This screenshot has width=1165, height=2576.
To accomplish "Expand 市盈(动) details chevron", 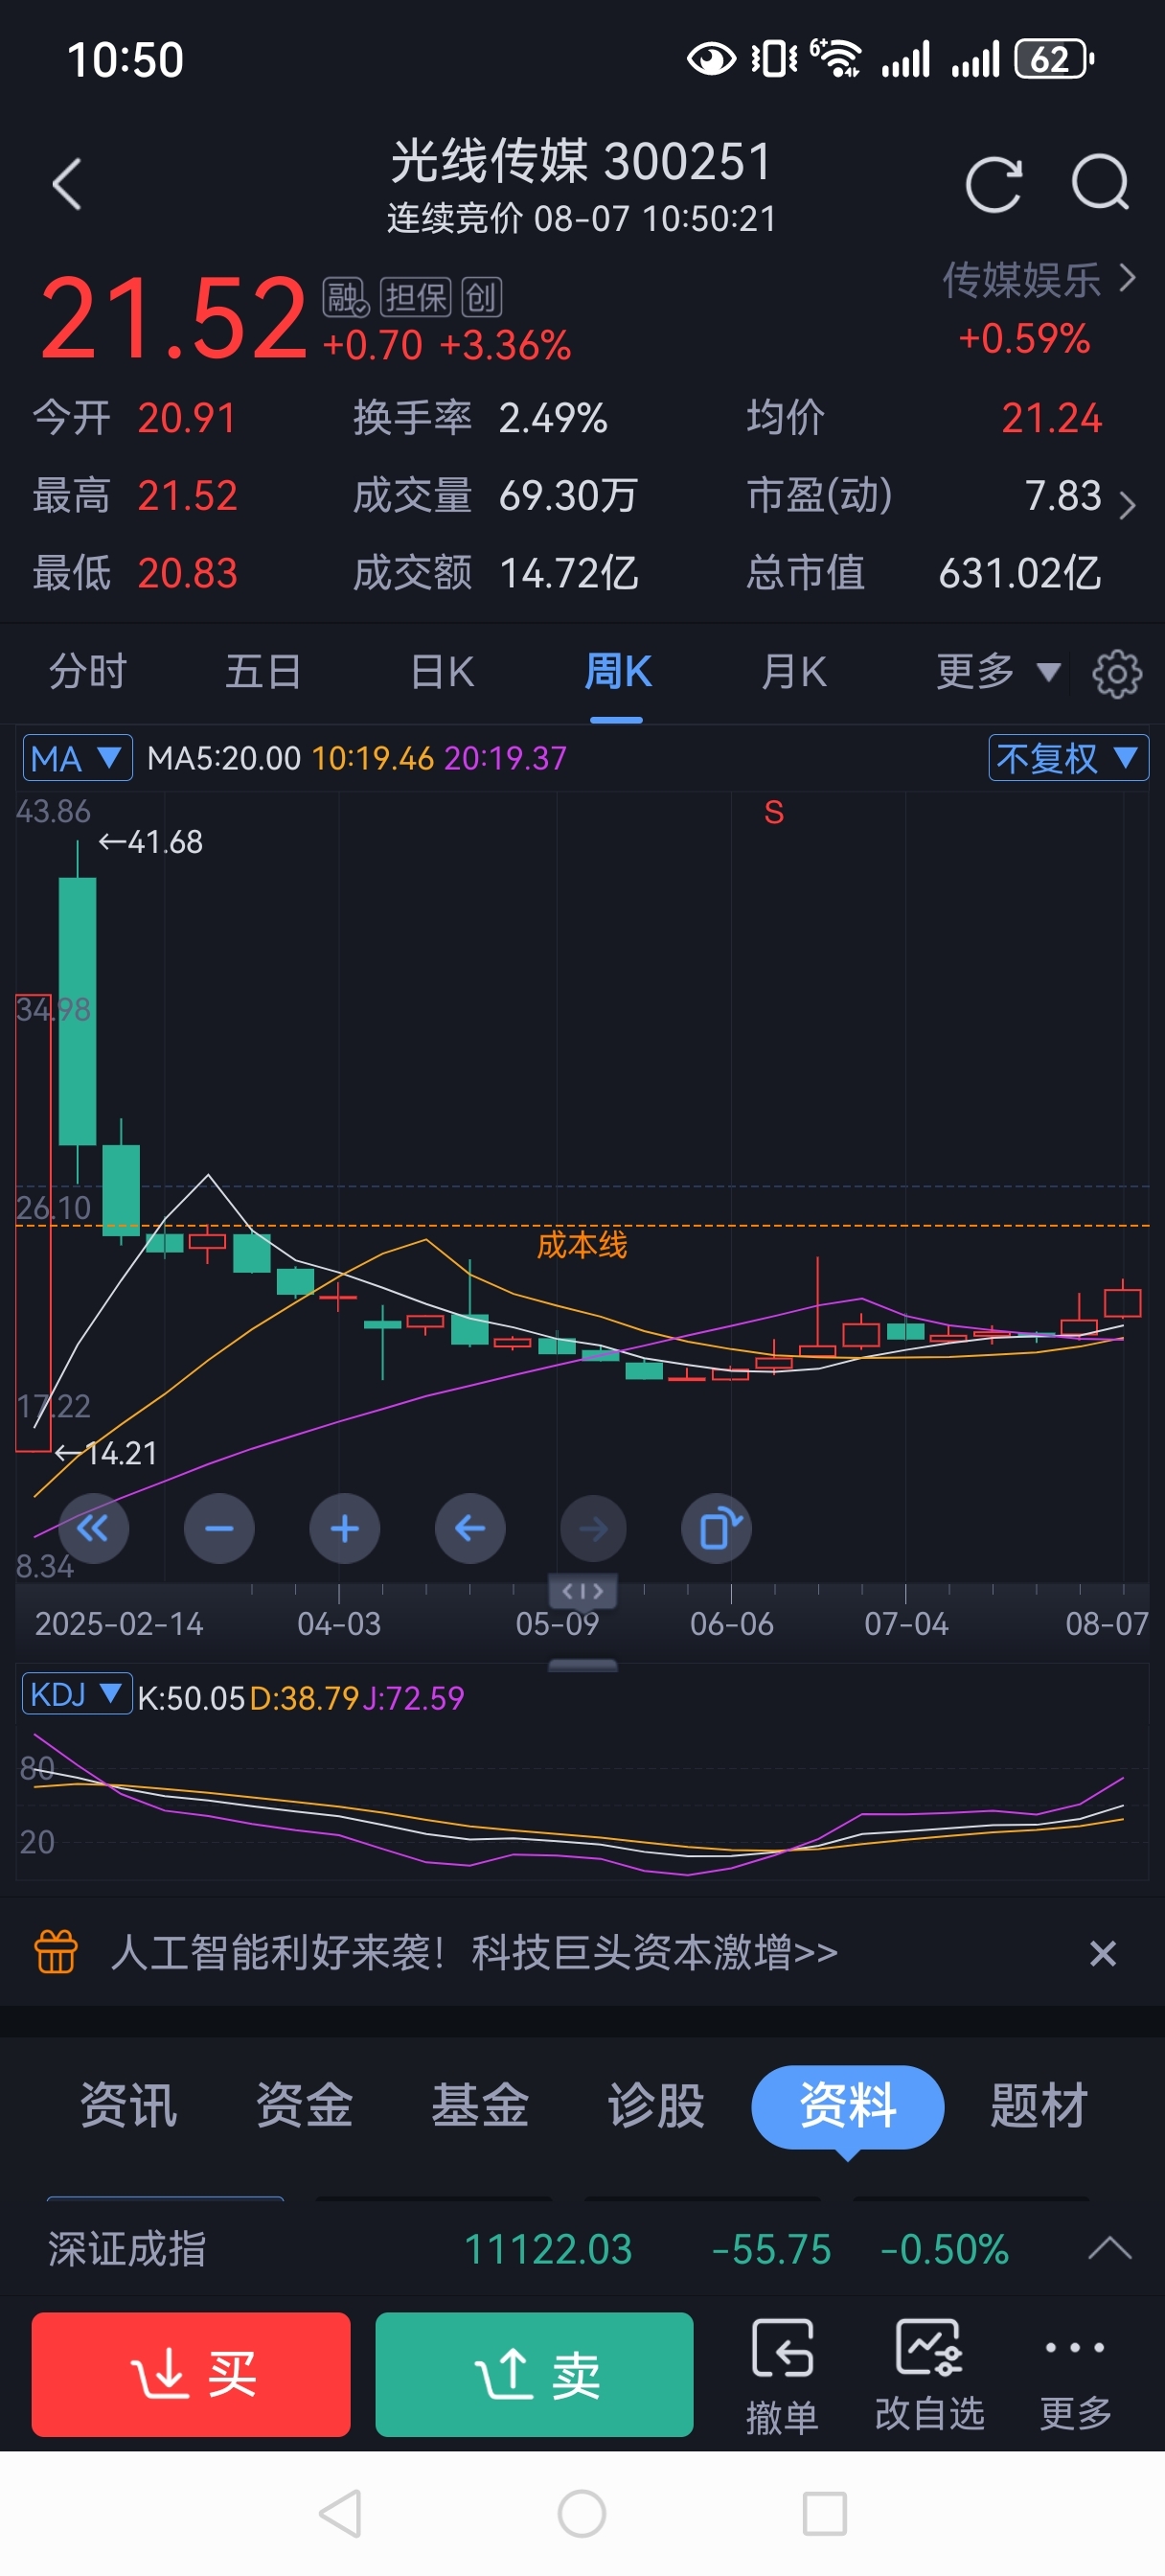I will (x=1127, y=504).
